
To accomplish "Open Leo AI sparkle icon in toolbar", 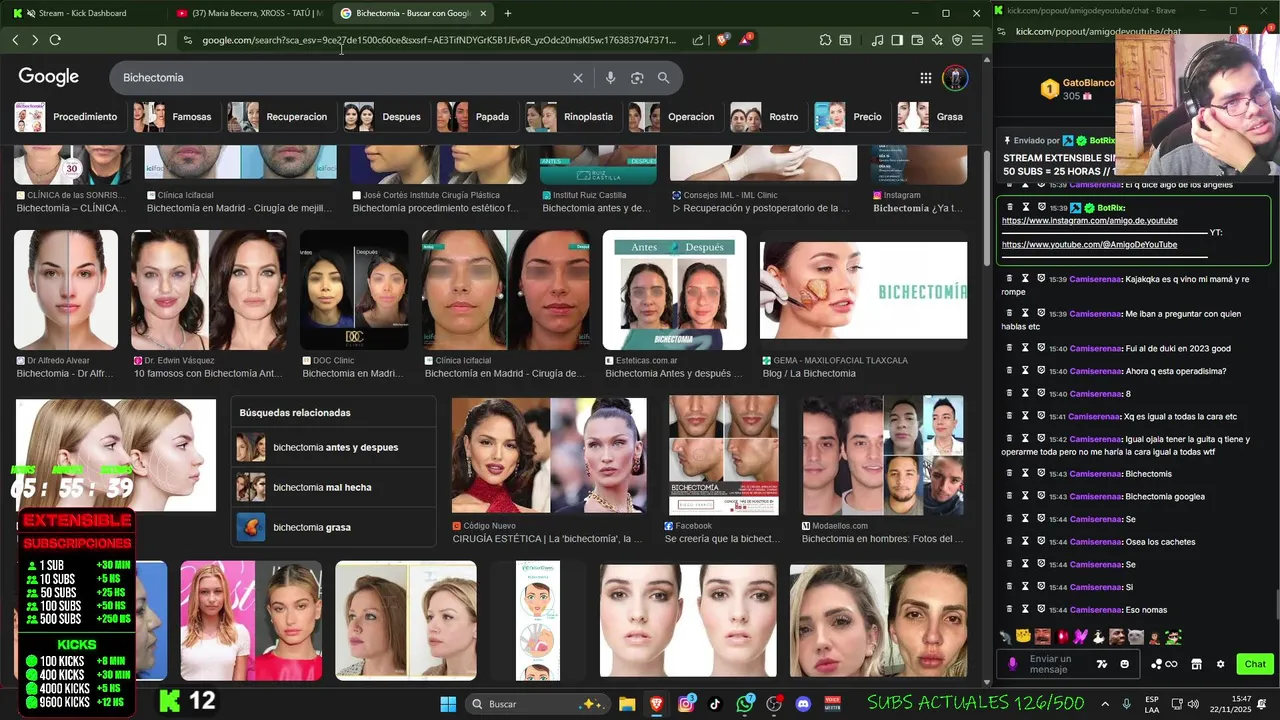I will point(937,40).
